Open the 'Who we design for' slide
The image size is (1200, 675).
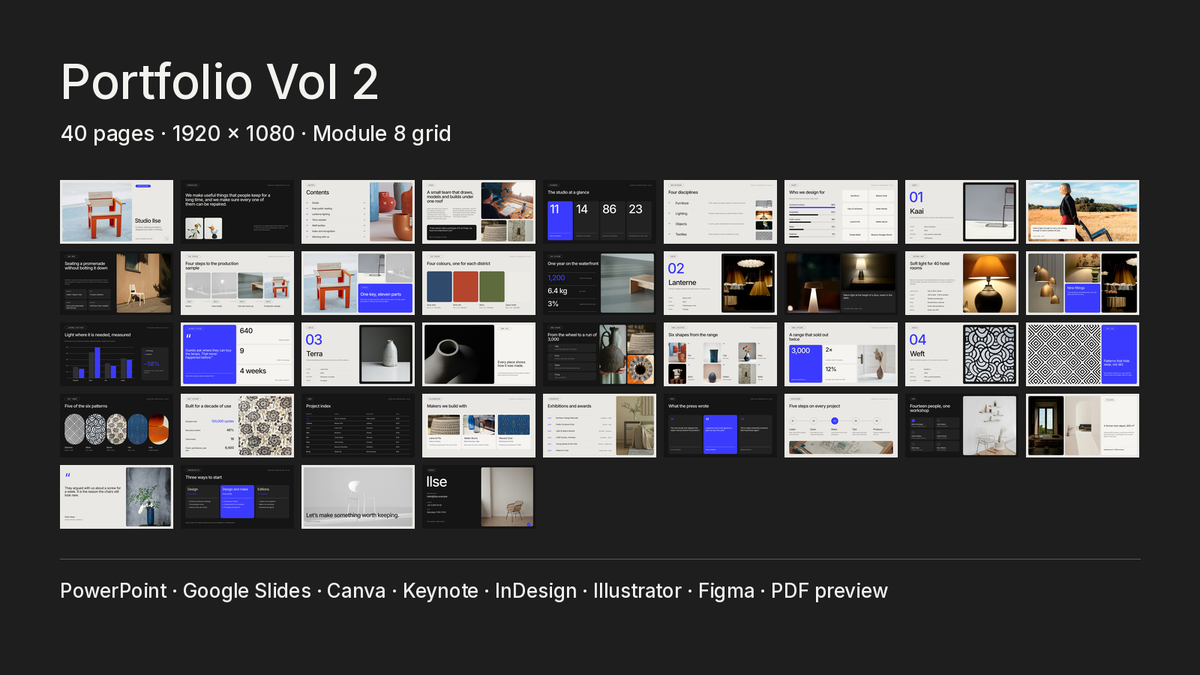(x=841, y=212)
